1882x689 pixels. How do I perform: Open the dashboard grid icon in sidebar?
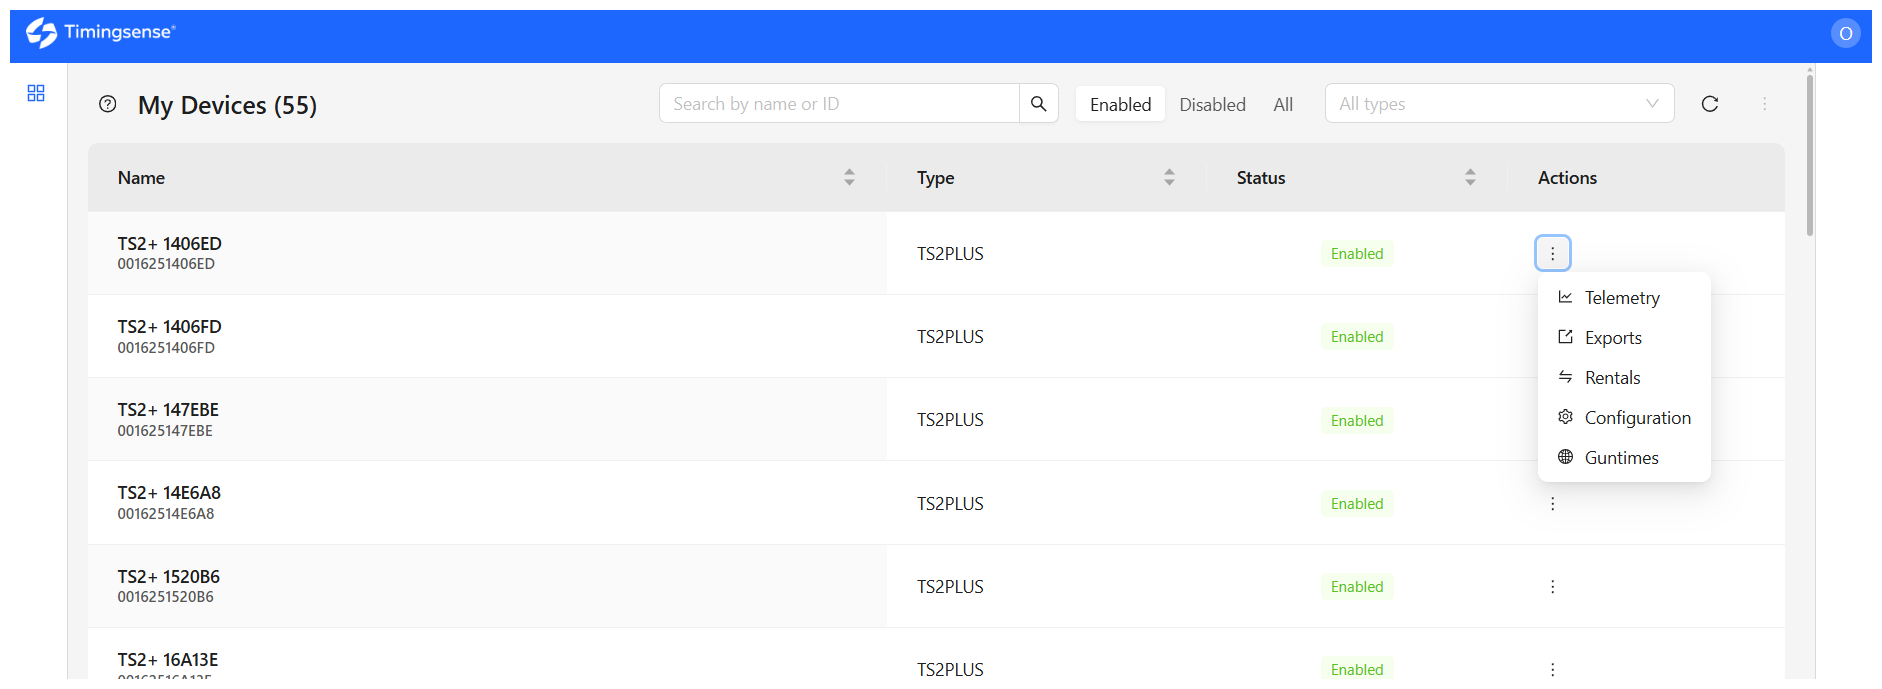pos(36,93)
